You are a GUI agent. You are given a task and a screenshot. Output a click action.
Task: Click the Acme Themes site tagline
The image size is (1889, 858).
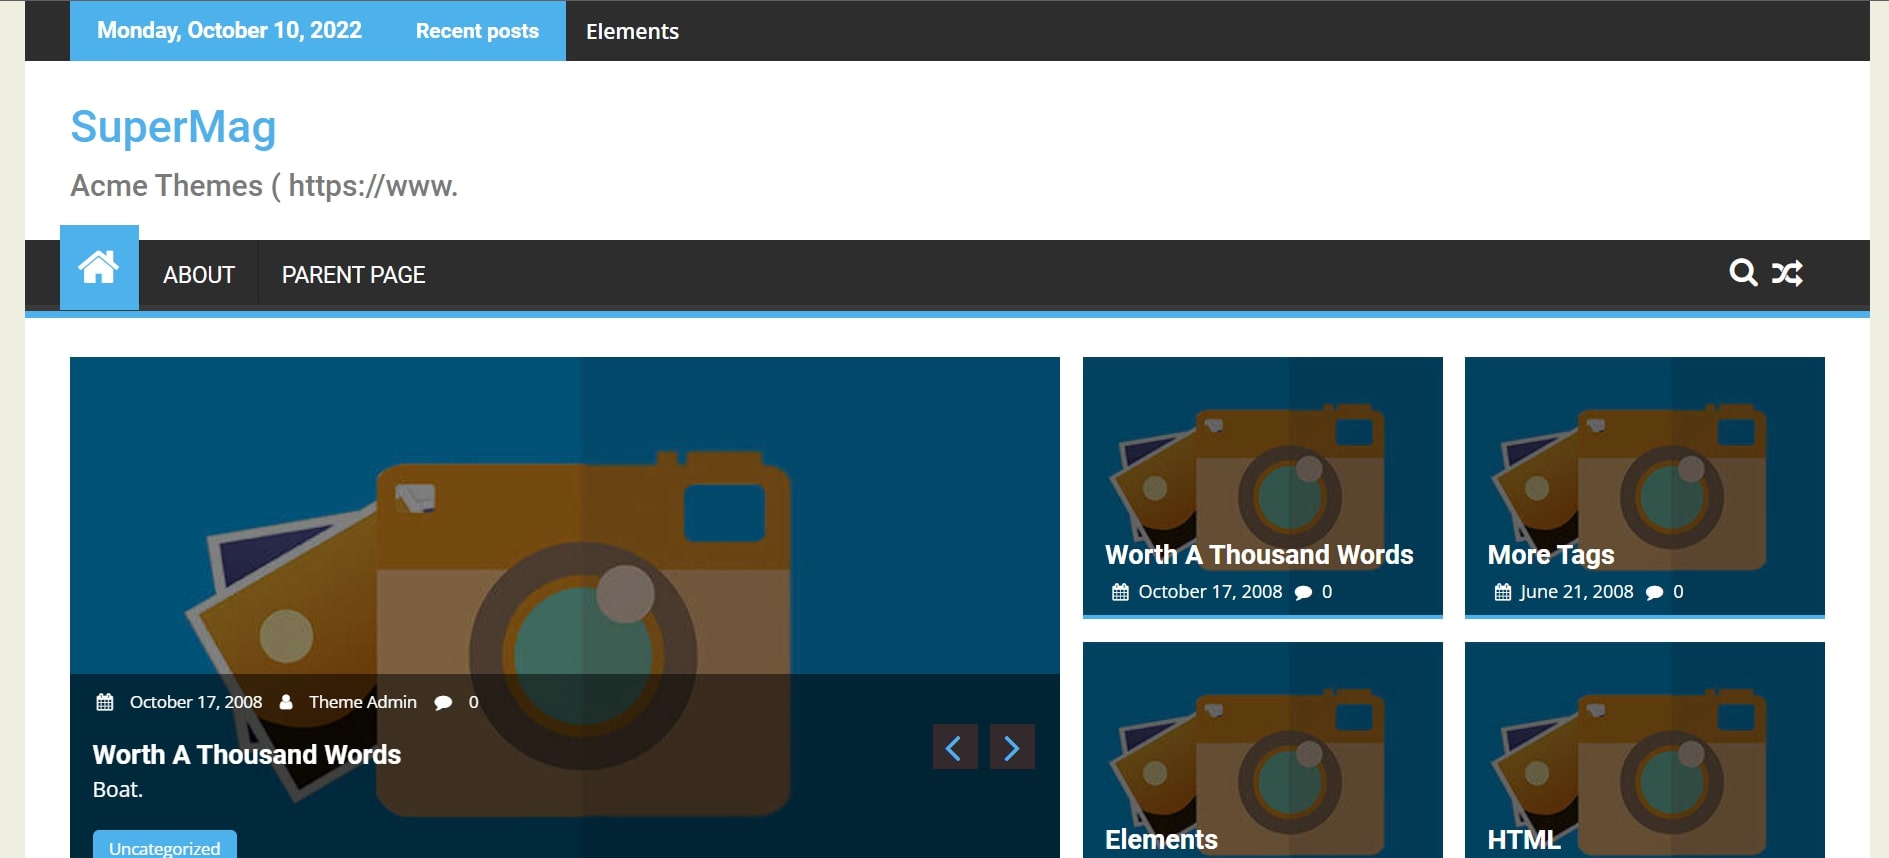[264, 186]
